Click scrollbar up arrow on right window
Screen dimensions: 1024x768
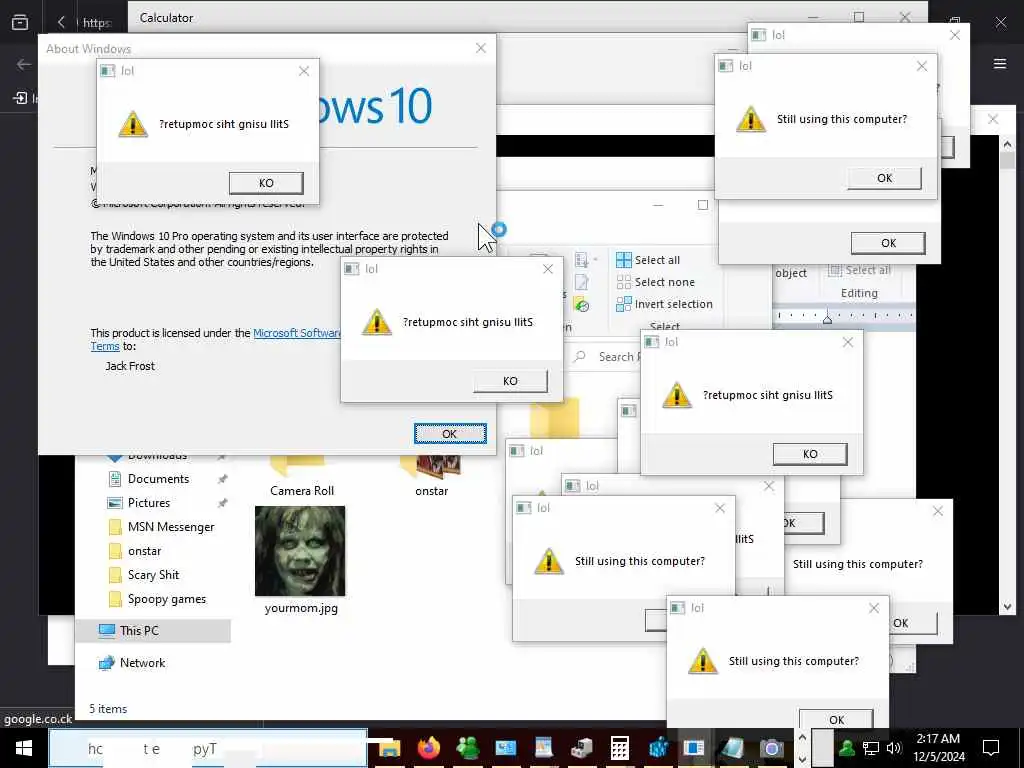(x=1007, y=144)
